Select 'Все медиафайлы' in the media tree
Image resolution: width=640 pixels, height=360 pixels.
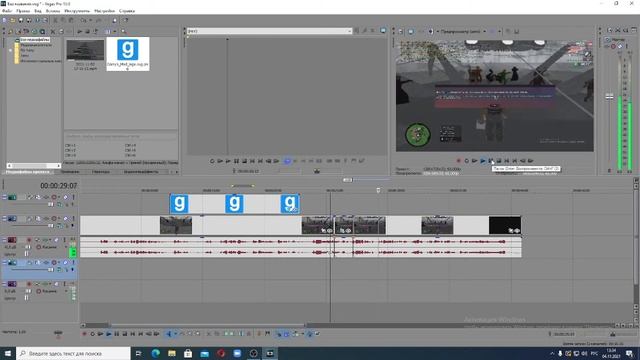coord(35,40)
